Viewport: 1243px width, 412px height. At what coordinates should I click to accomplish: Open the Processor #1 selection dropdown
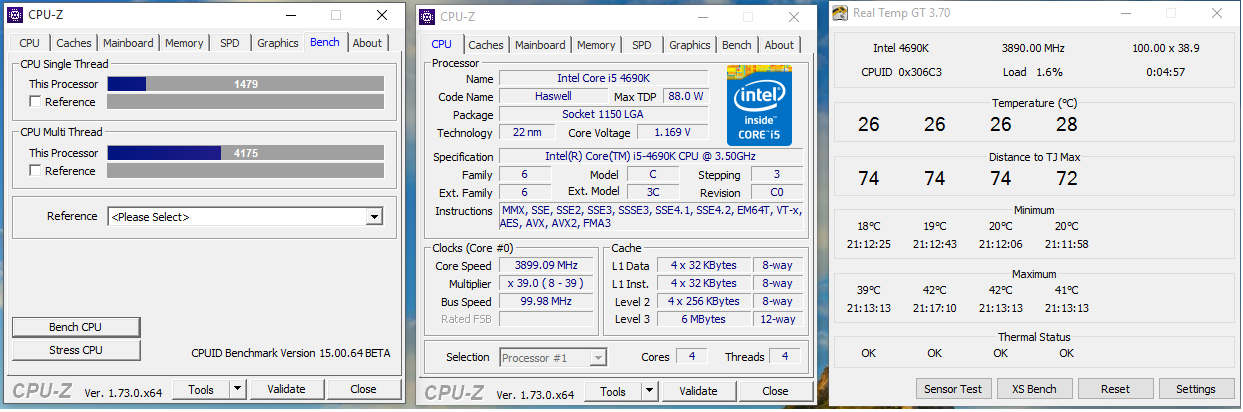click(598, 357)
